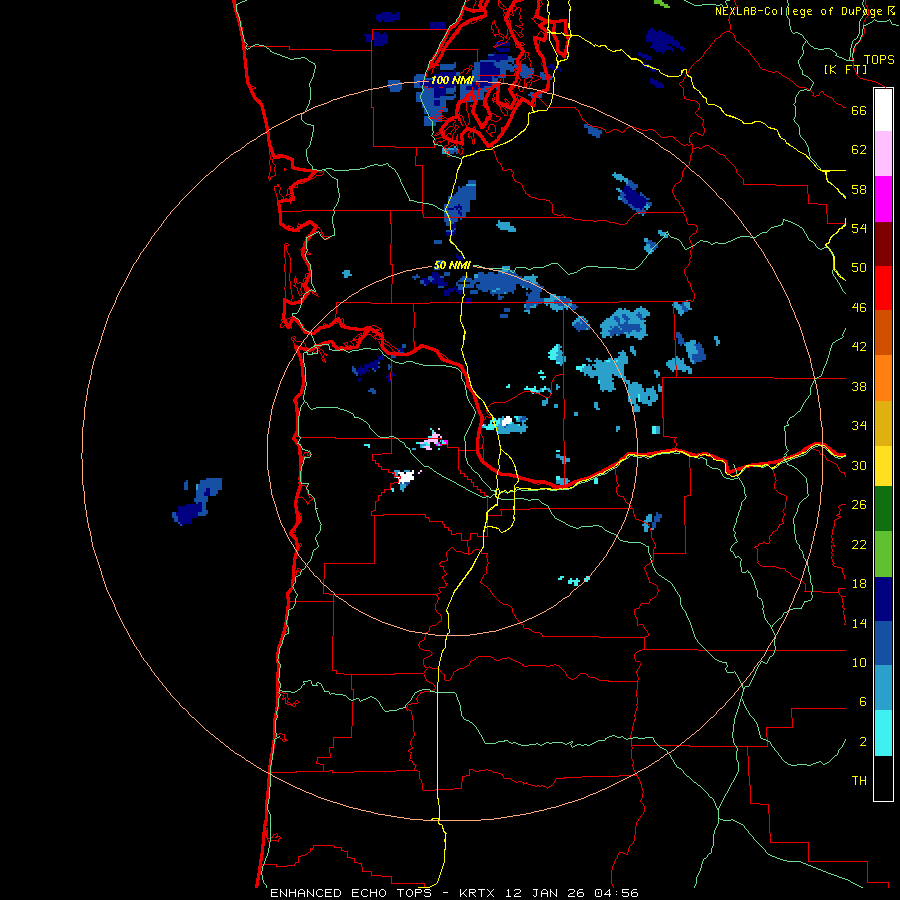Click the gold 34 kft legend swatch
Screen dimensions: 900x900
coord(883,422)
